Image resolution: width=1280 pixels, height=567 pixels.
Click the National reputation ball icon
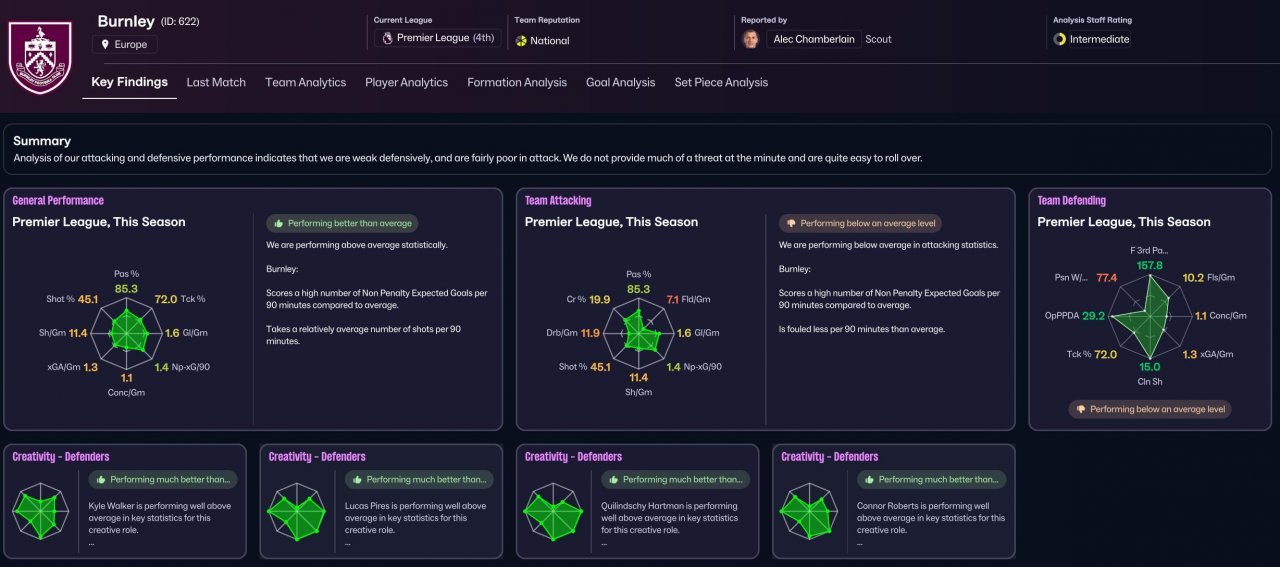pos(521,41)
